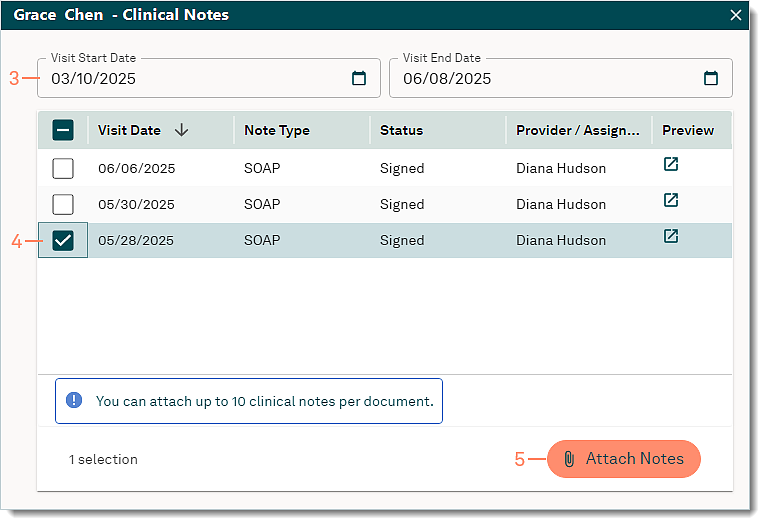Click the Visit Date sort arrow

pos(181,130)
